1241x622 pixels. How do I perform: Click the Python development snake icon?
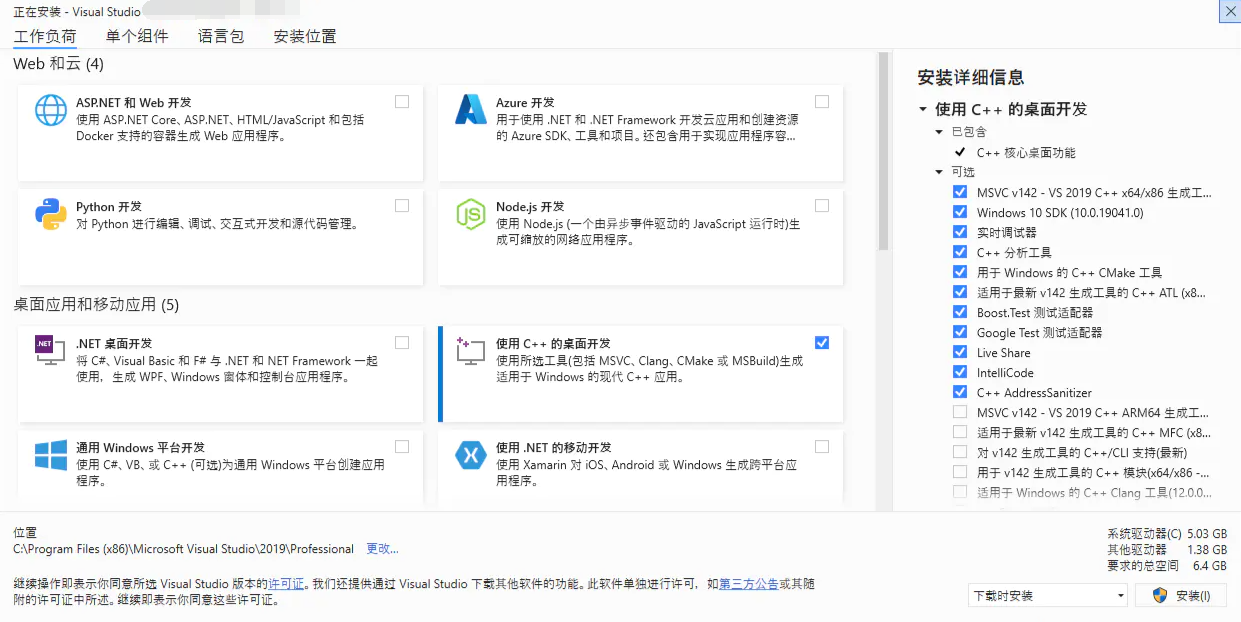click(x=51, y=214)
